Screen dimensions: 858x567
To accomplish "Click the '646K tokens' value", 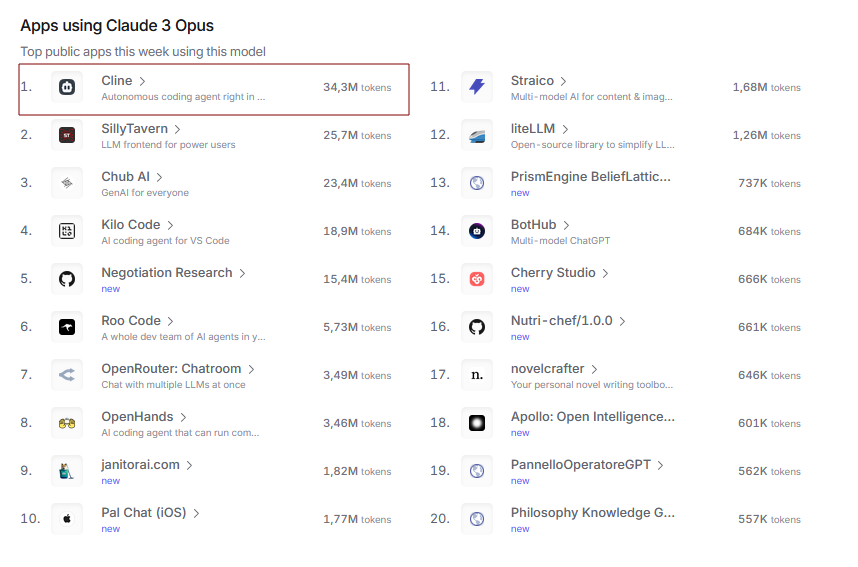I will (769, 375).
